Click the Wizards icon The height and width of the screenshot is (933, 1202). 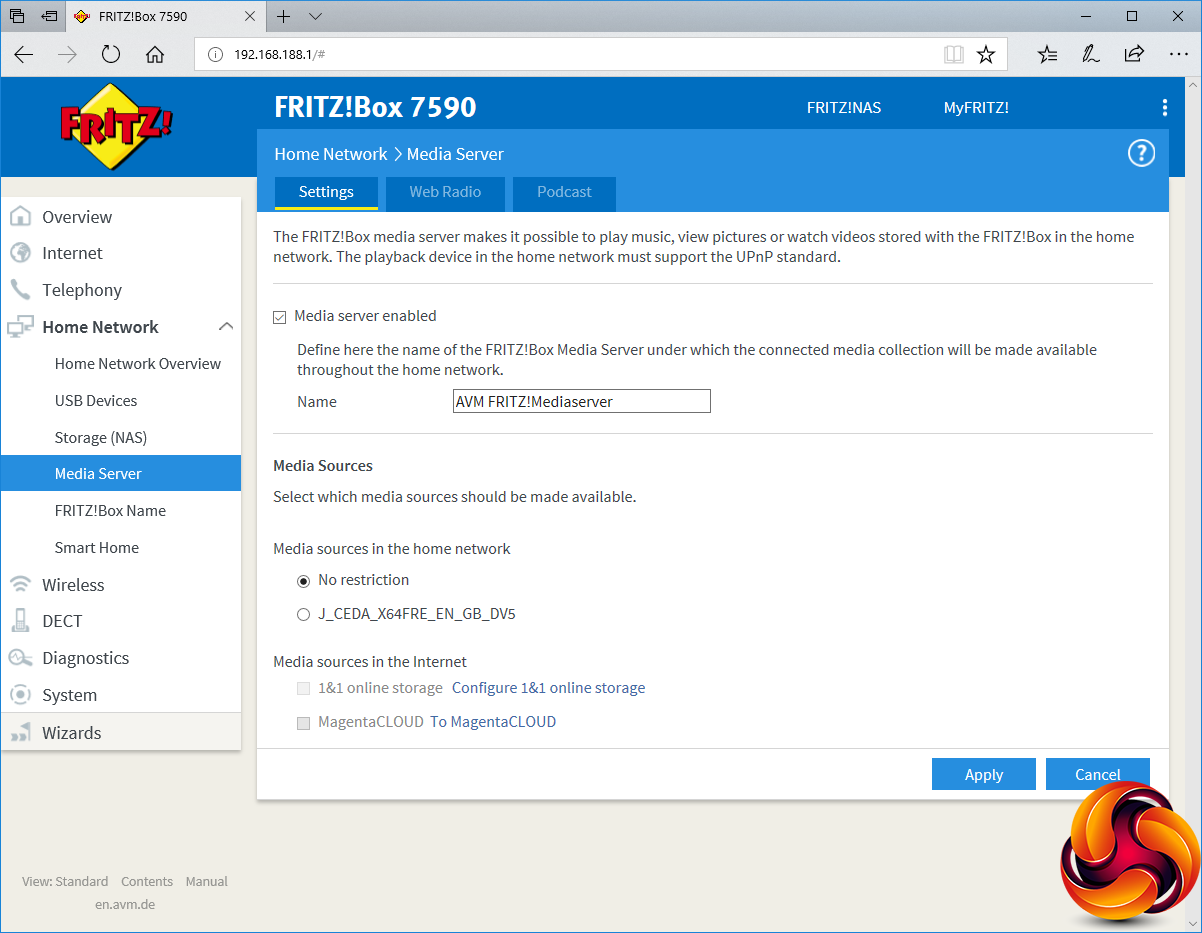click(20, 733)
